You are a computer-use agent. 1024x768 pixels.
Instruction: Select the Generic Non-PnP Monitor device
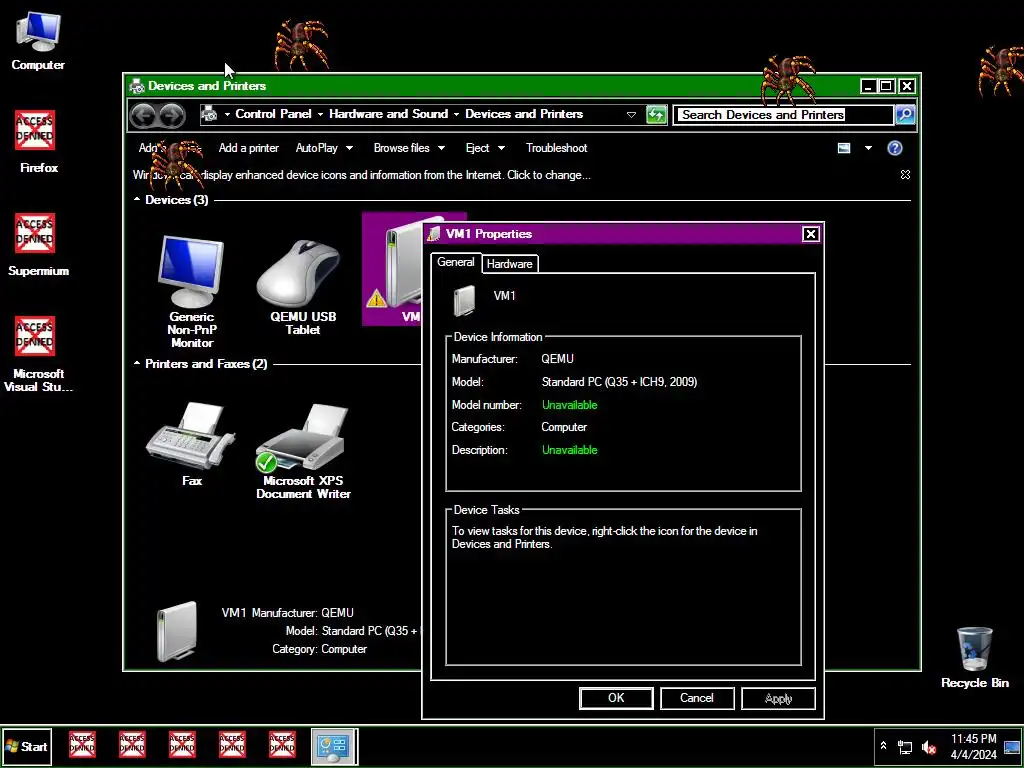pos(191,292)
